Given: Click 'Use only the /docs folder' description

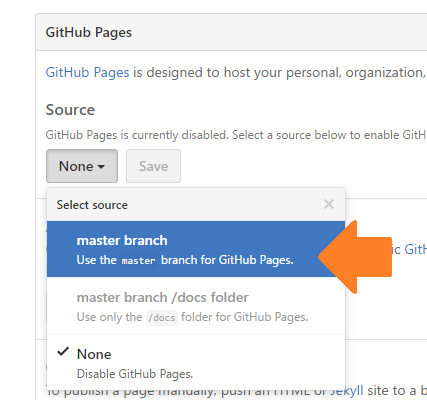Looking at the screenshot, I should pos(192,317).
